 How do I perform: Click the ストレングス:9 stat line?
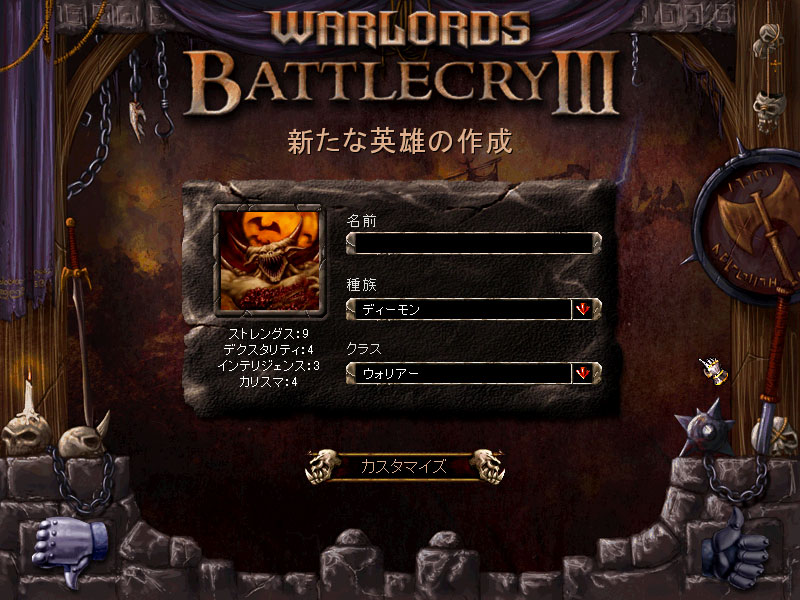click(x=268, y=334)
